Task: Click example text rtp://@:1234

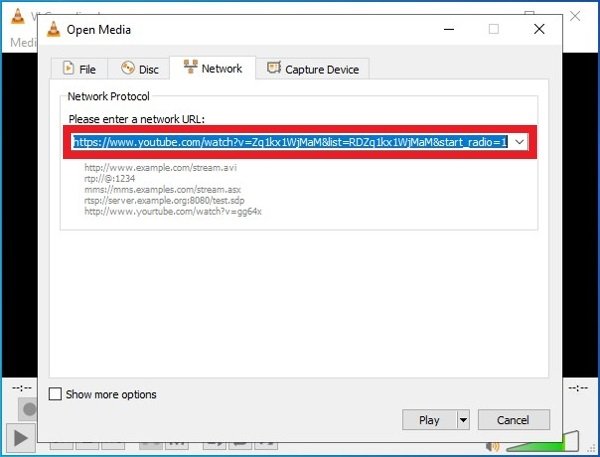Action: 109,179
